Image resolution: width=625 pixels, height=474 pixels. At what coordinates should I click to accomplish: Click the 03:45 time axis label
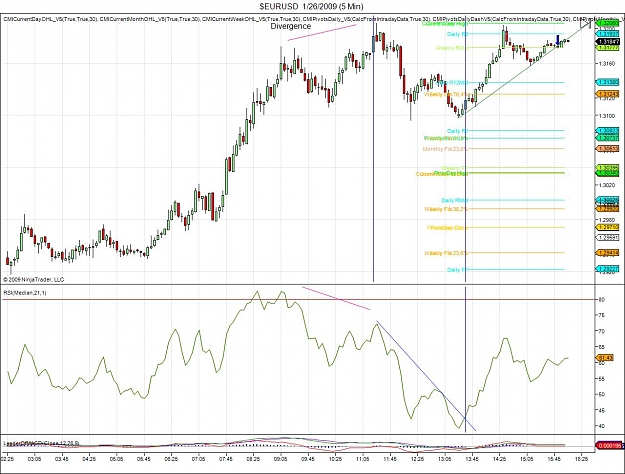pyautogui.click(x=61, y=459)
